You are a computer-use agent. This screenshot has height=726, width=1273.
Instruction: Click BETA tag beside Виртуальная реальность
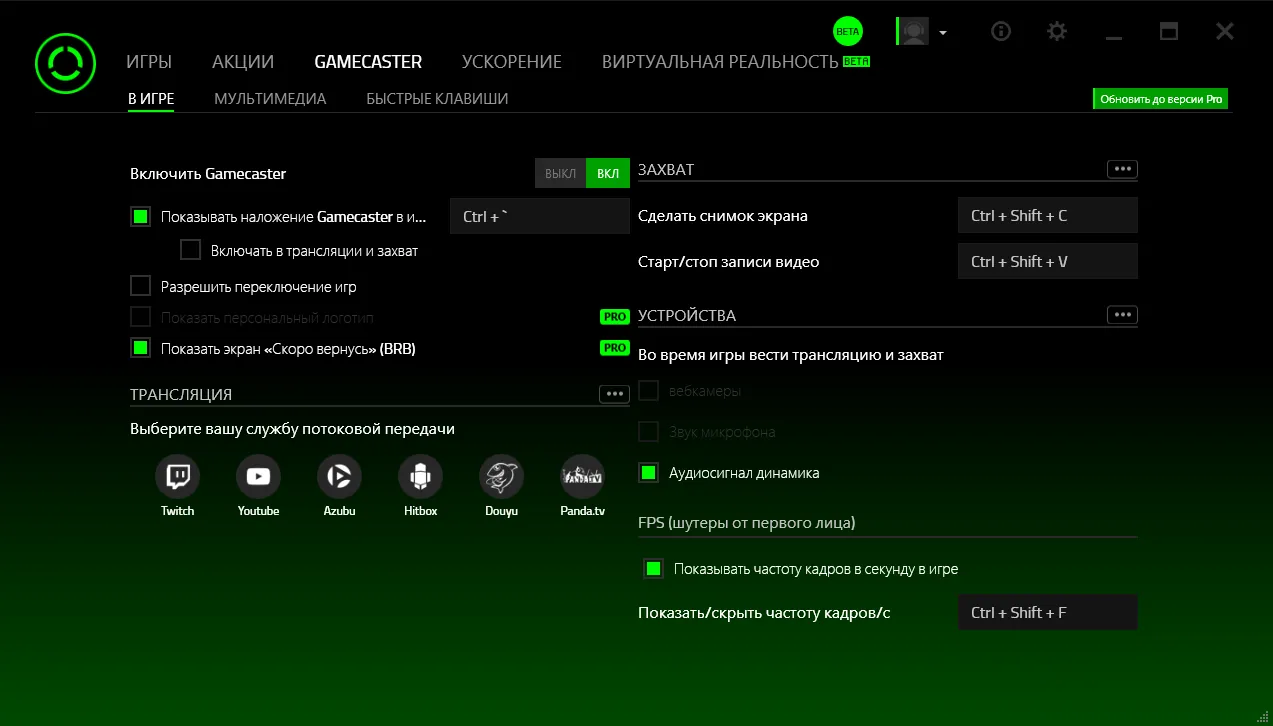click(857, 61)
